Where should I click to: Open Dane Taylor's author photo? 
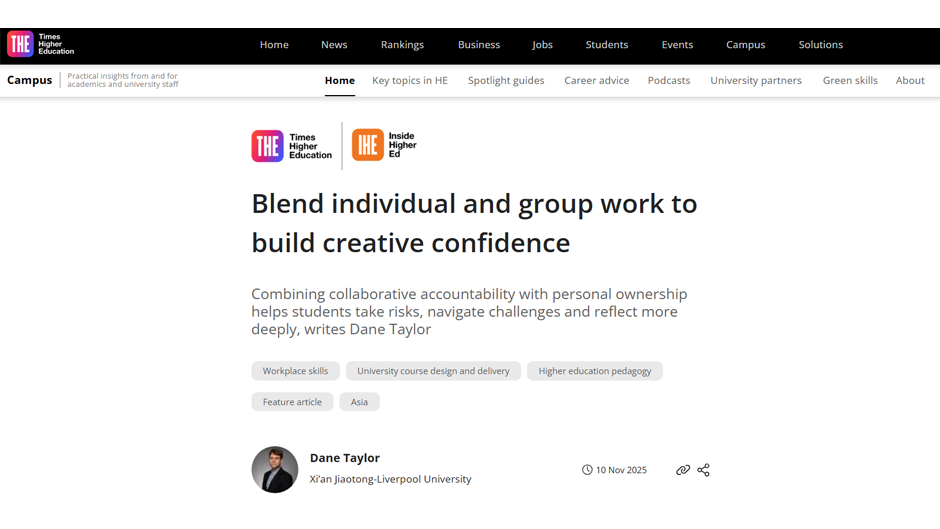(x=275, y=469)
